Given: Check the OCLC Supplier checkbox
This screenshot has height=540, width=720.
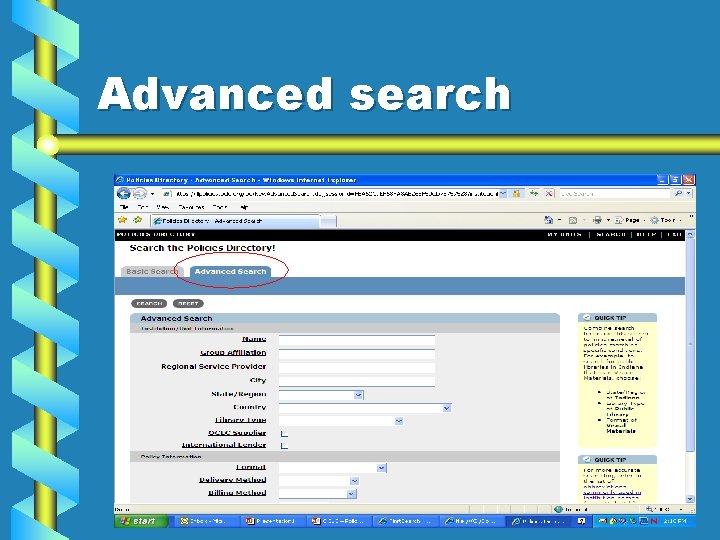Looking at the screenshot, I should click(284, 433).
